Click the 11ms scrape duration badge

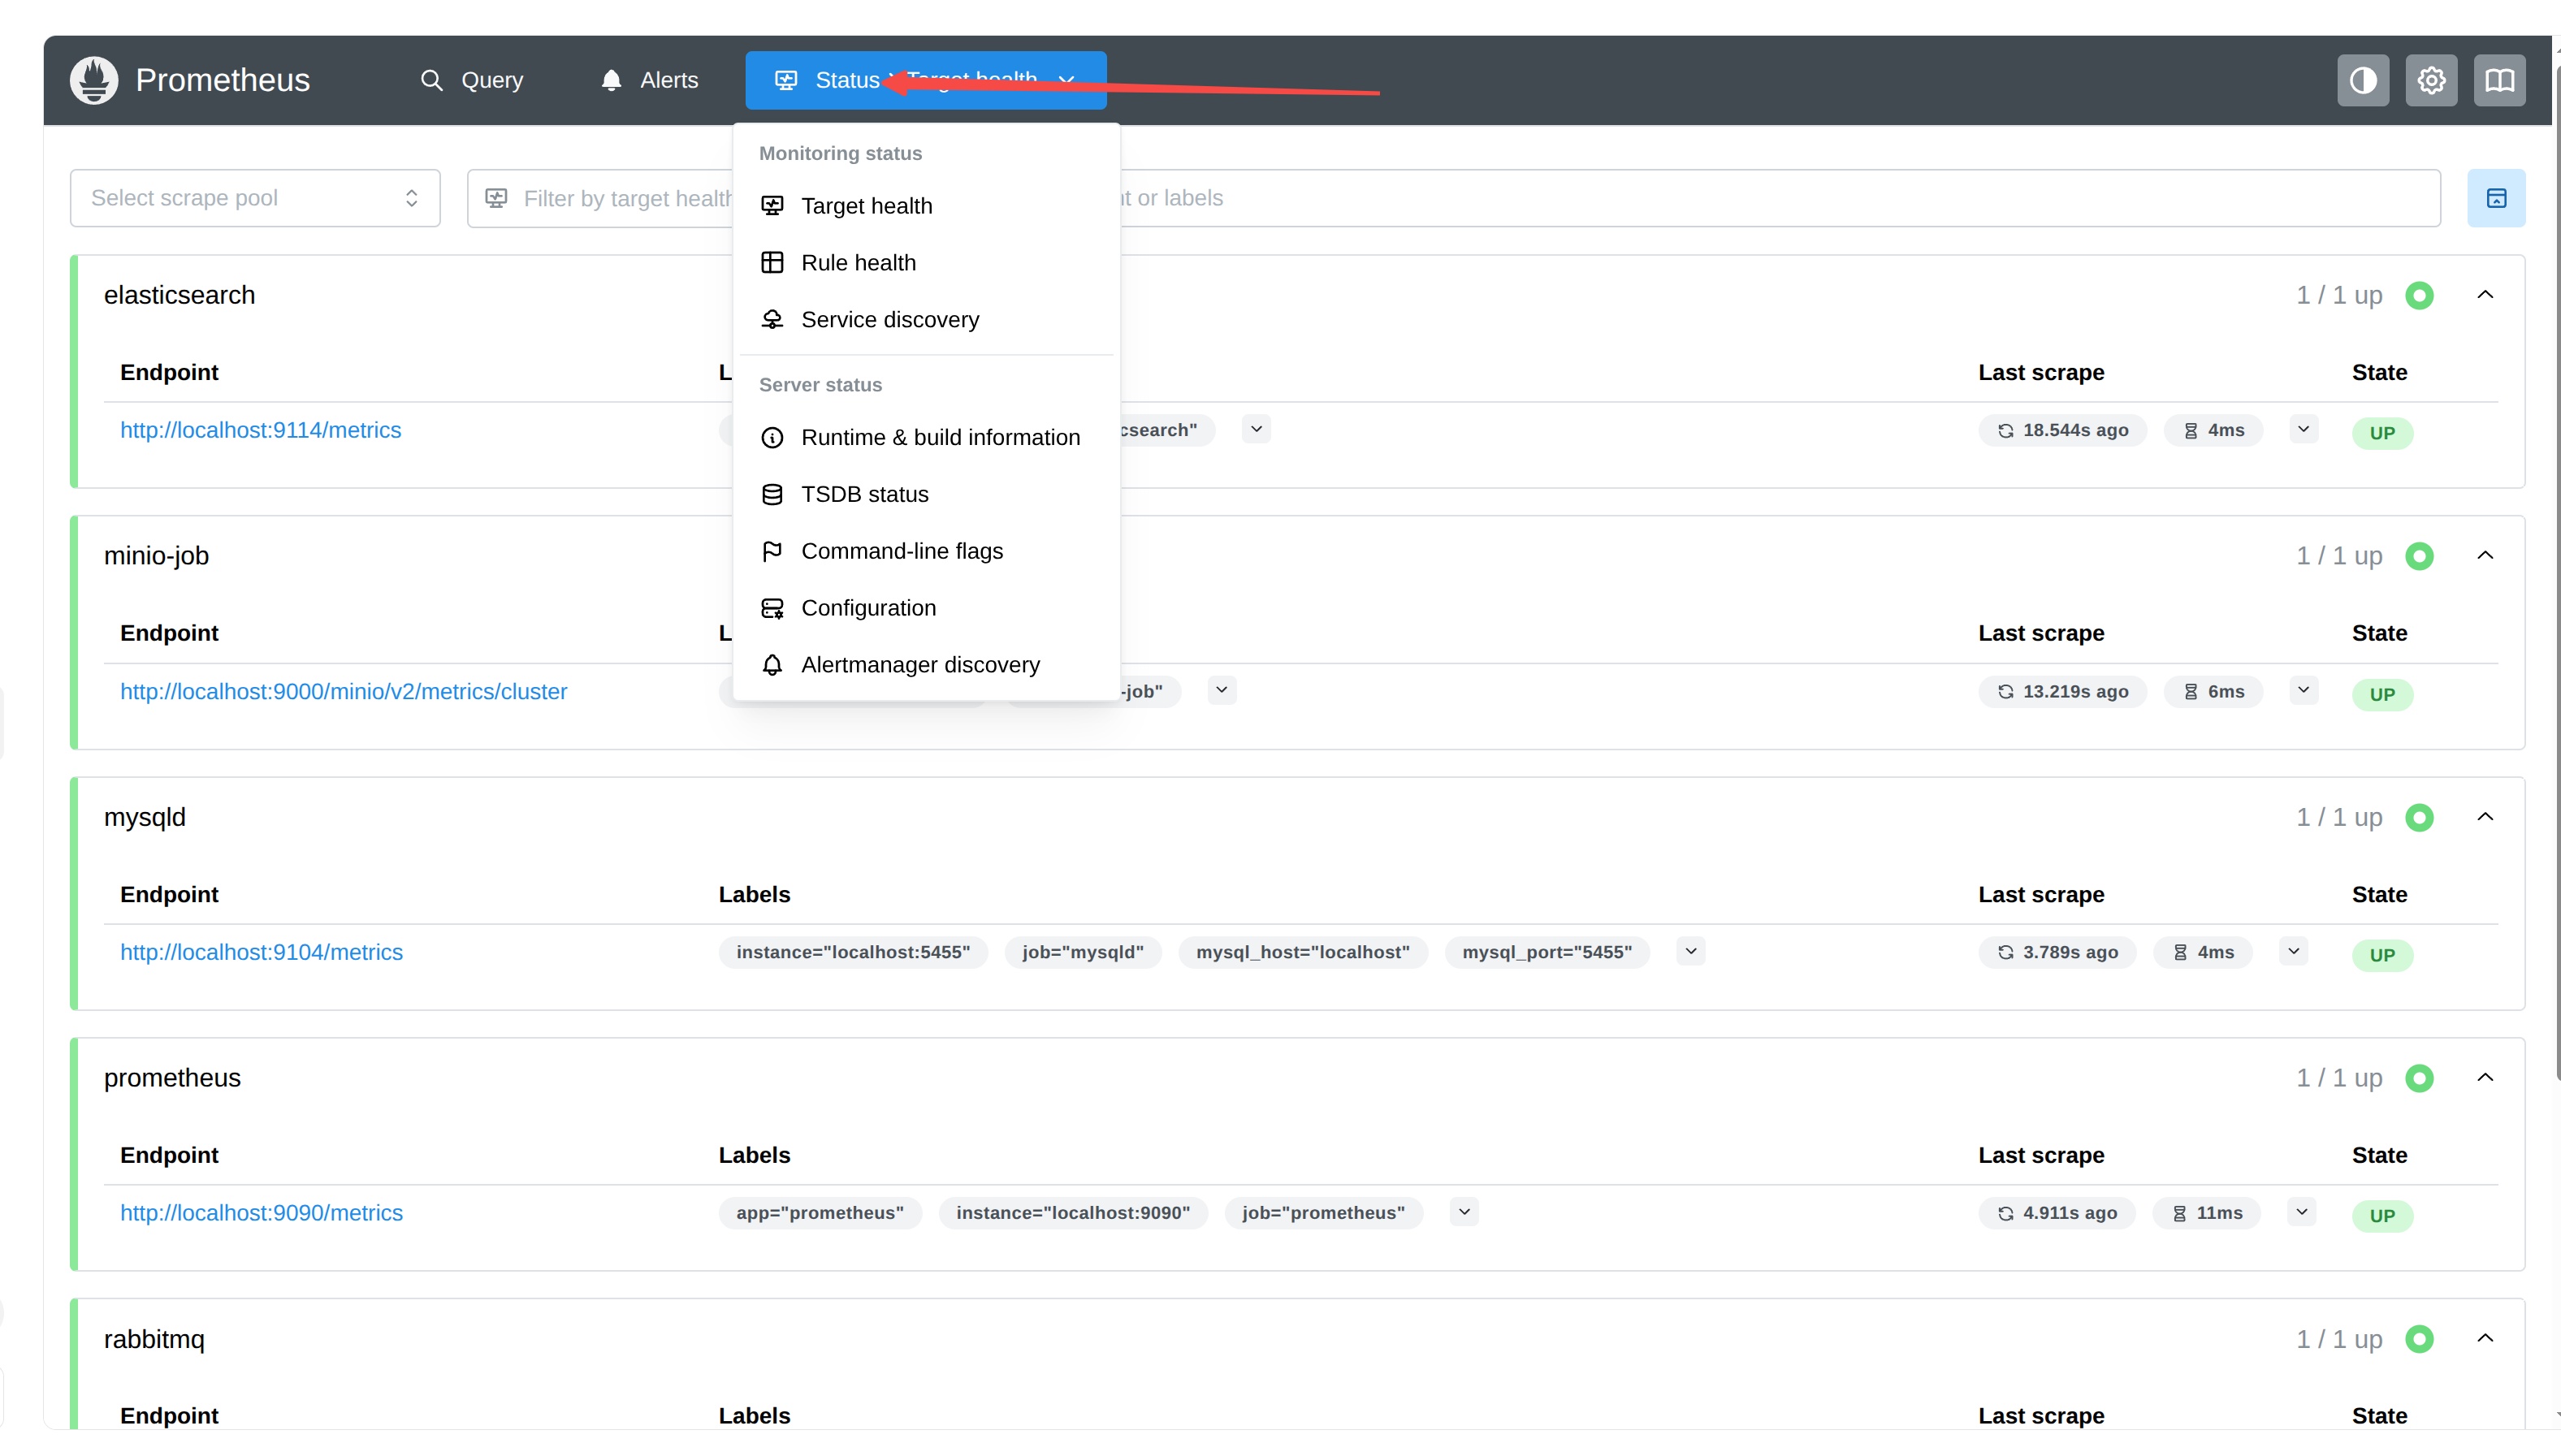click(2206, 1214)
